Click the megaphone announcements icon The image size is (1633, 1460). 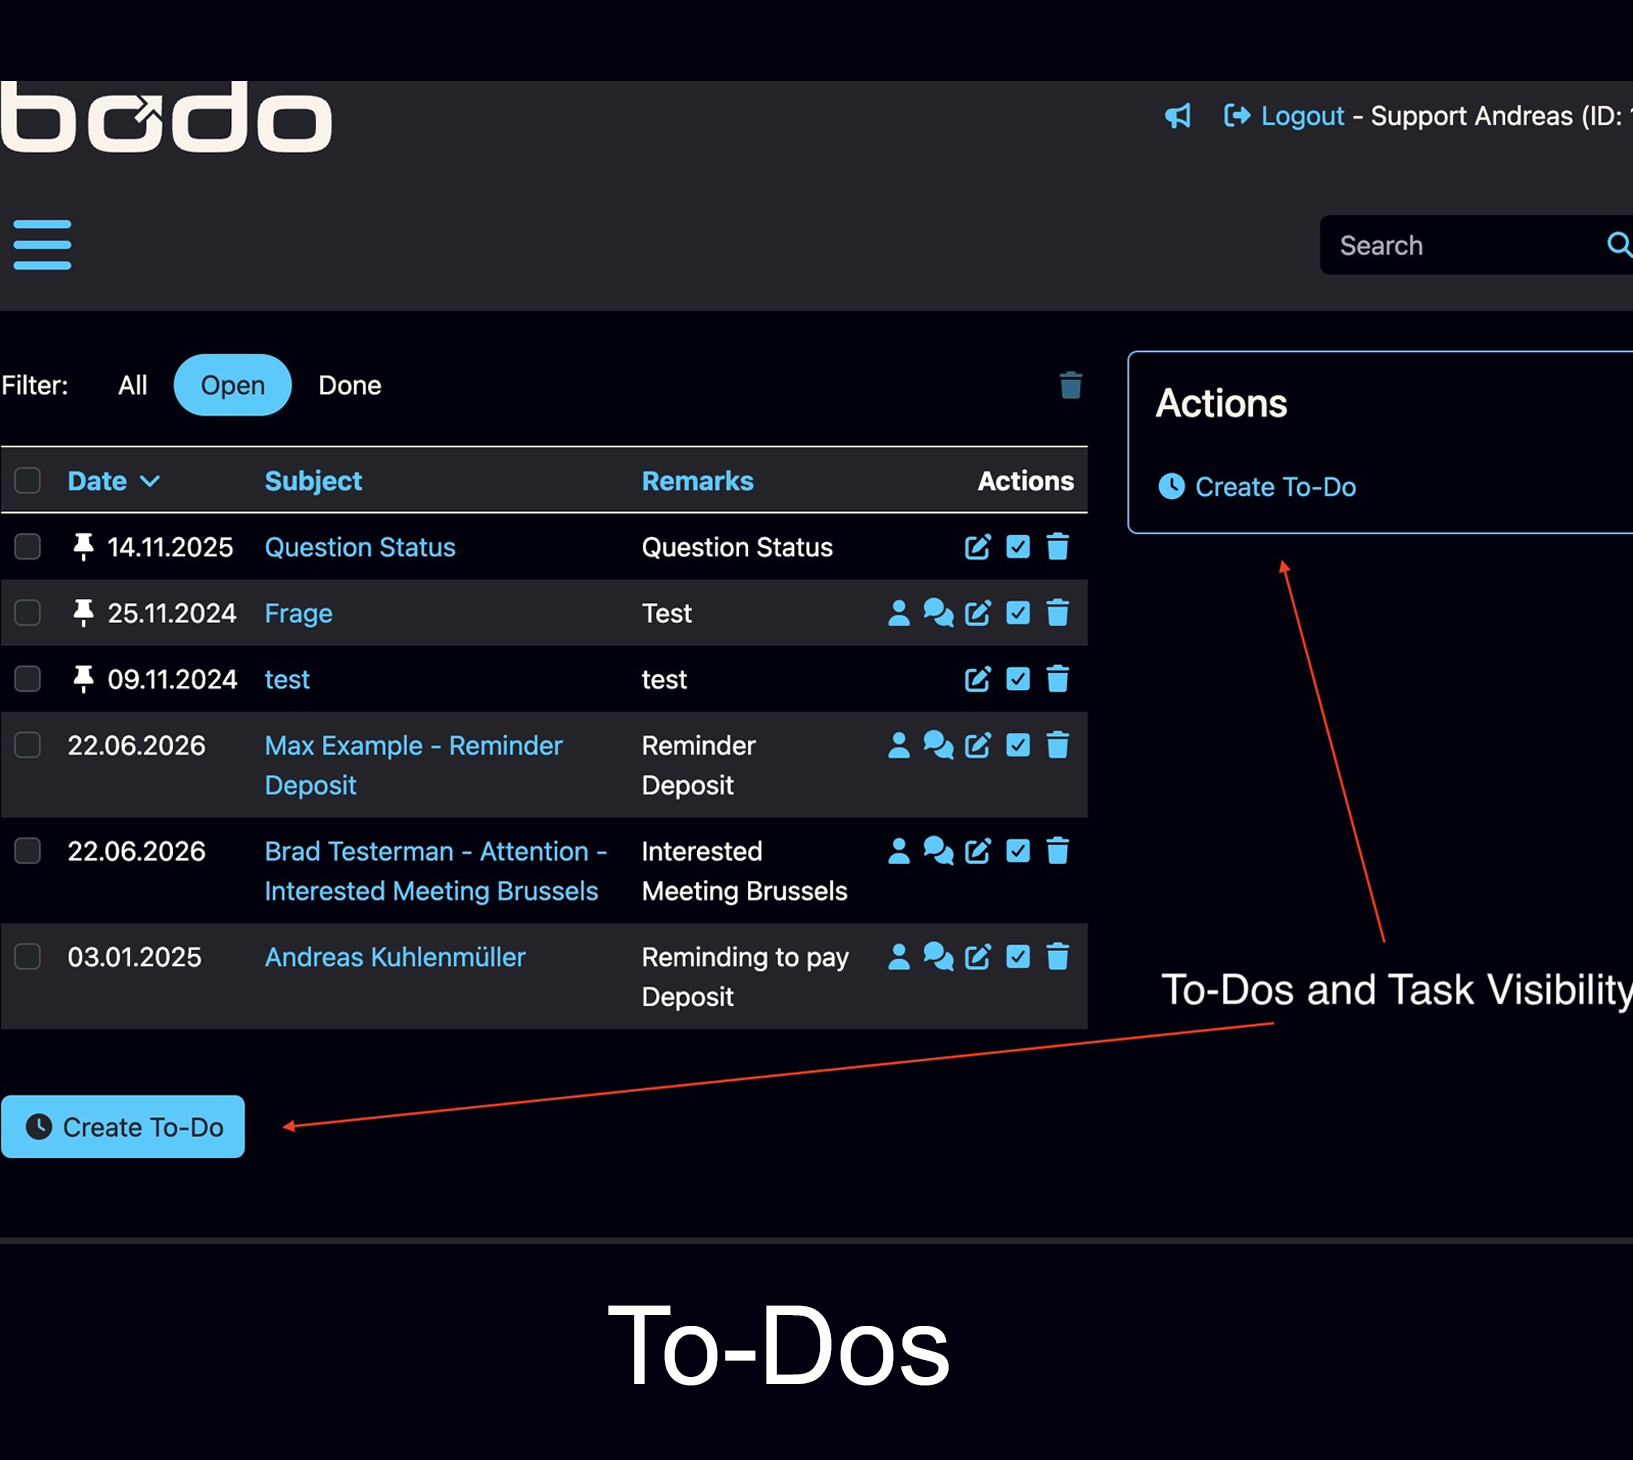click(x=1178, y=116)
